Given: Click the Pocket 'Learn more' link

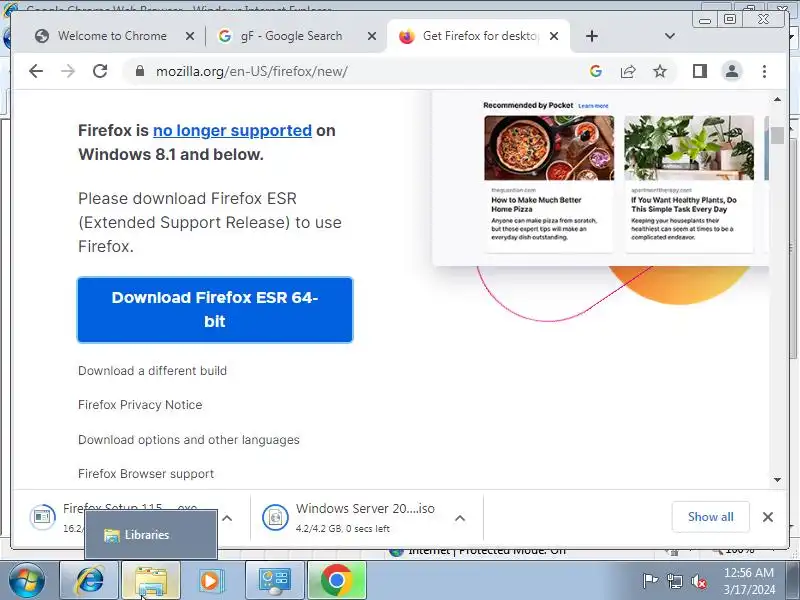Looking at the screenshot, I should [593, 106].
